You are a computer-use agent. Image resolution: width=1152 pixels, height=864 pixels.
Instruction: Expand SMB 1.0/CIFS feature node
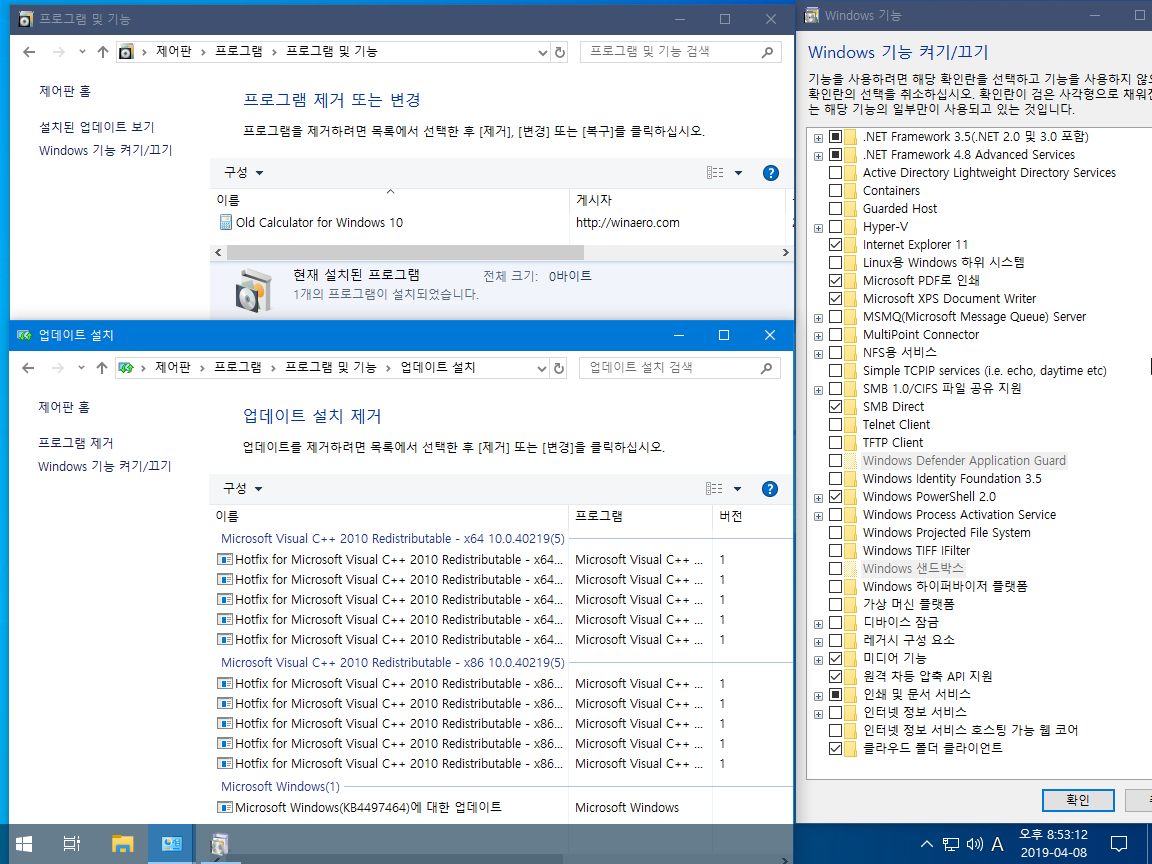pos(818,389)
